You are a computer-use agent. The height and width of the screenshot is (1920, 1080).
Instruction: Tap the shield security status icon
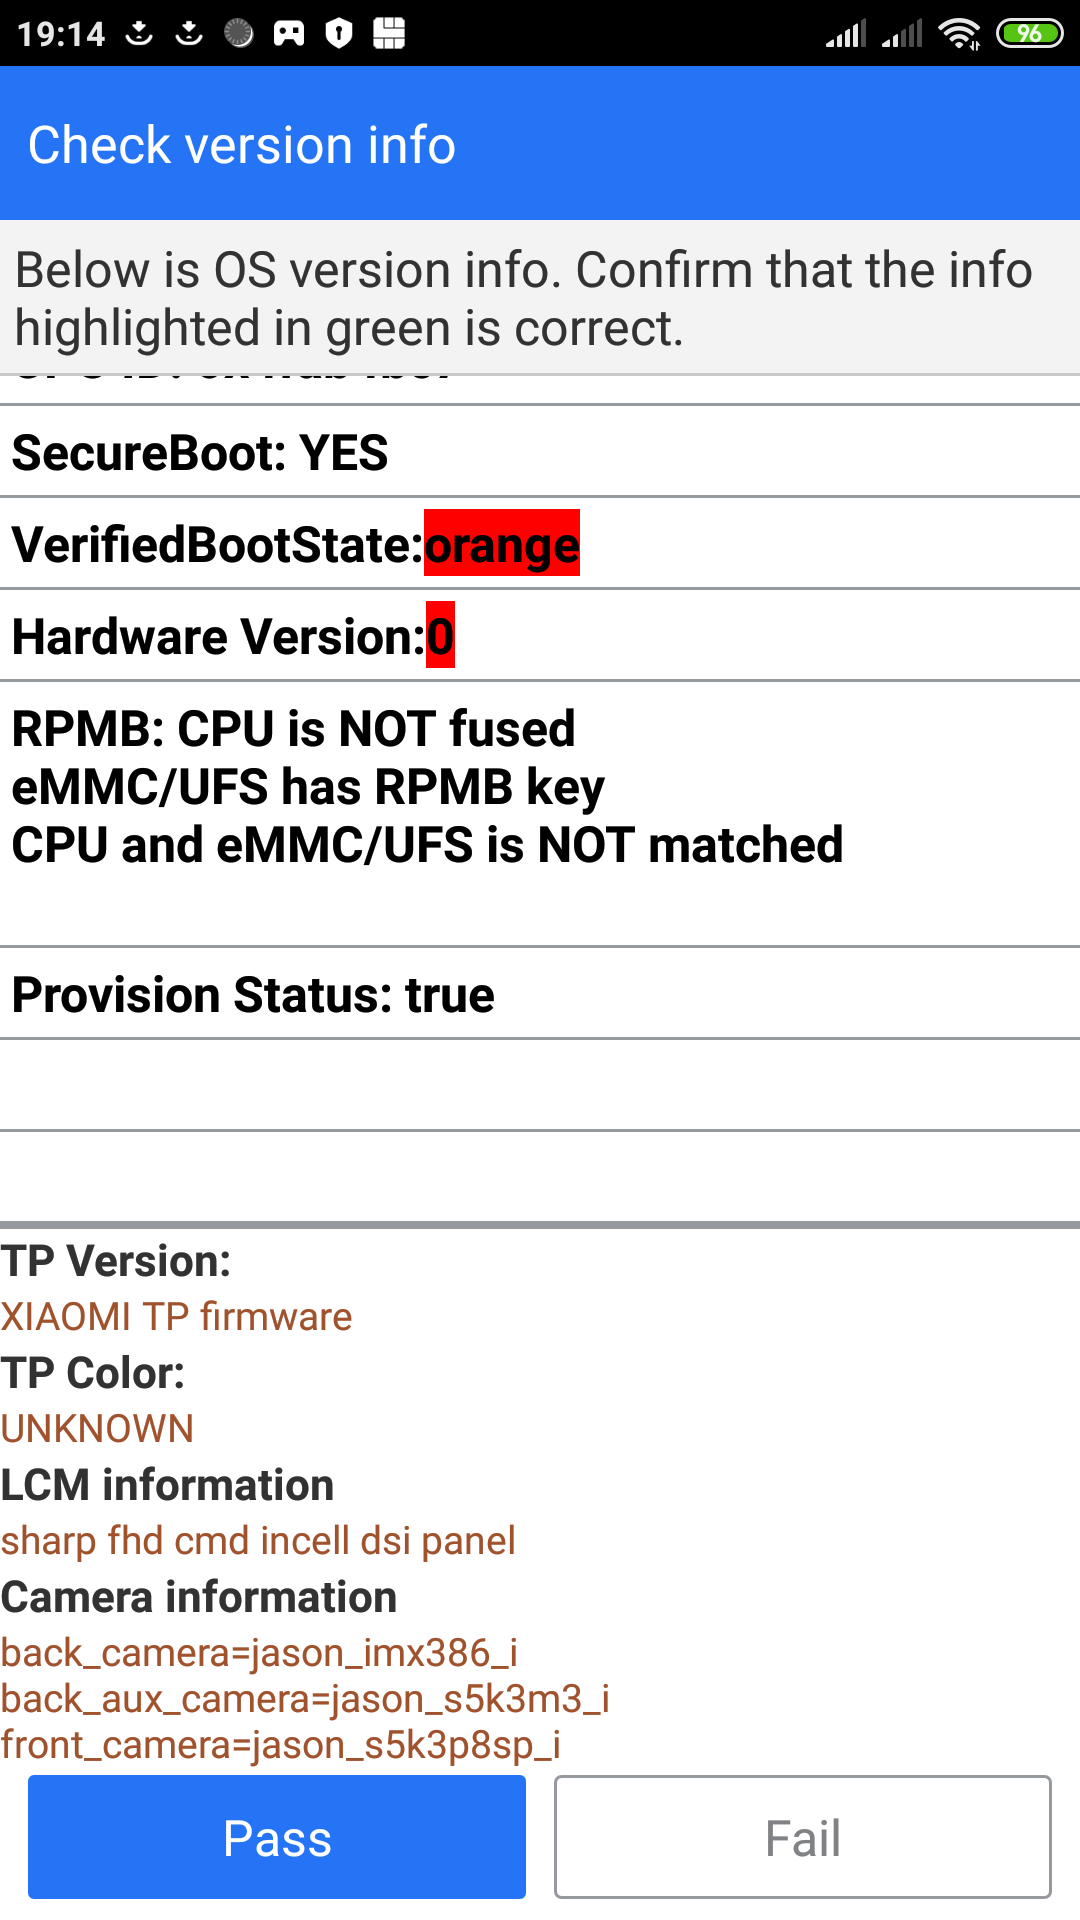[x=339, y=34]
